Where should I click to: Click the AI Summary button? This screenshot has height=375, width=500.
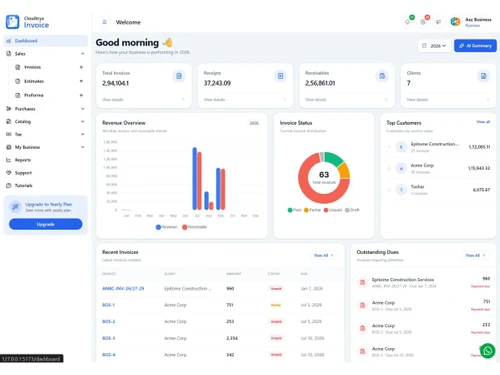475,46
